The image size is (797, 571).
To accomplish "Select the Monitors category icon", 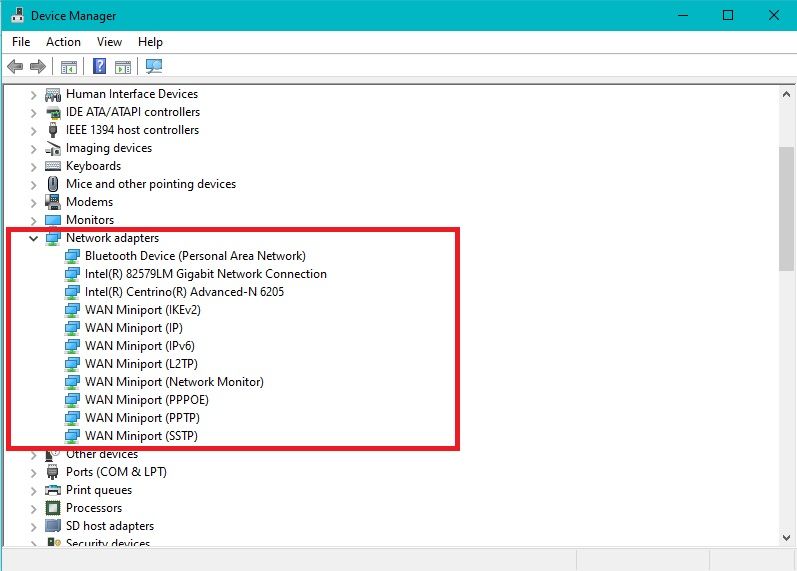I will [53, 220].
